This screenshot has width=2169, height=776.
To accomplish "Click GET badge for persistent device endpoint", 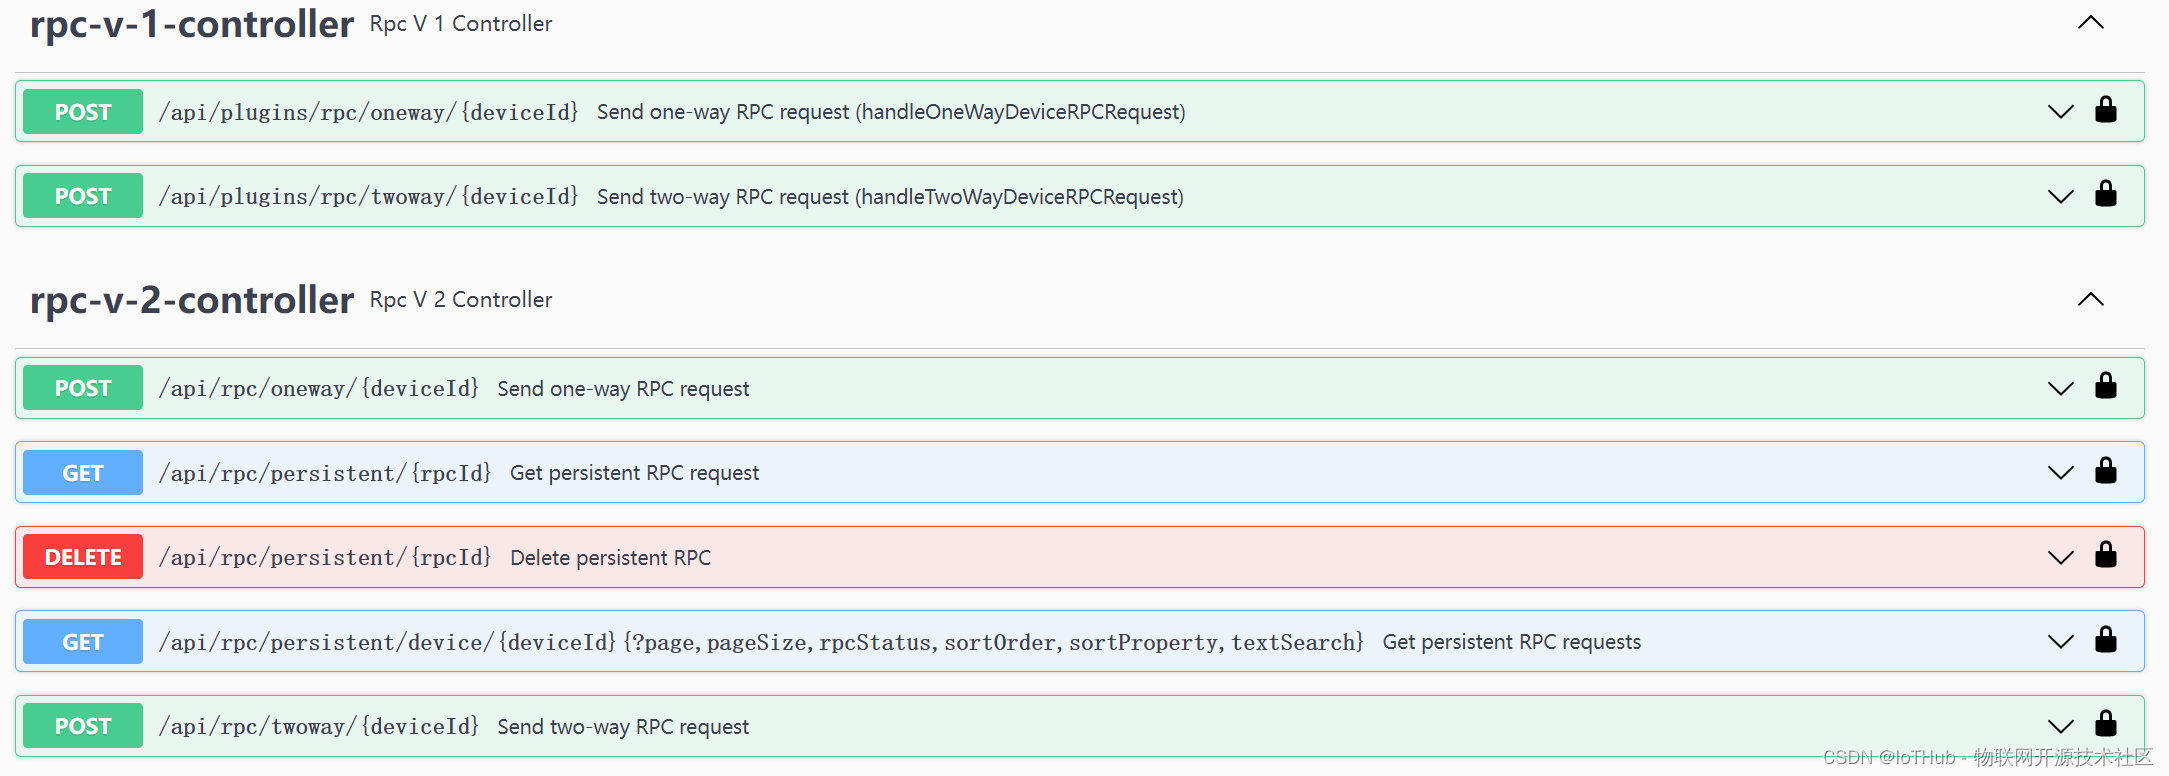I will point(83,642).
